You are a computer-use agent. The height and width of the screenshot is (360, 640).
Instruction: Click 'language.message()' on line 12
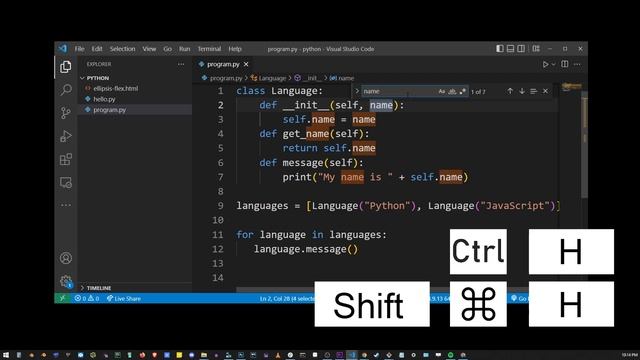coord(306,249)
